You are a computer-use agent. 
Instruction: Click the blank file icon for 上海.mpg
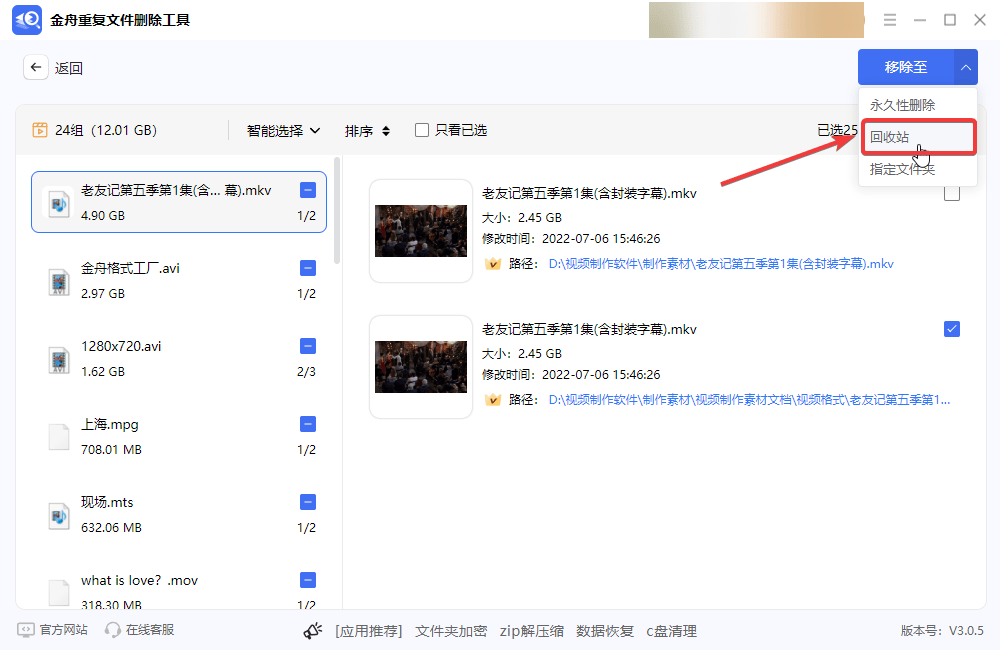pos(59,438)
